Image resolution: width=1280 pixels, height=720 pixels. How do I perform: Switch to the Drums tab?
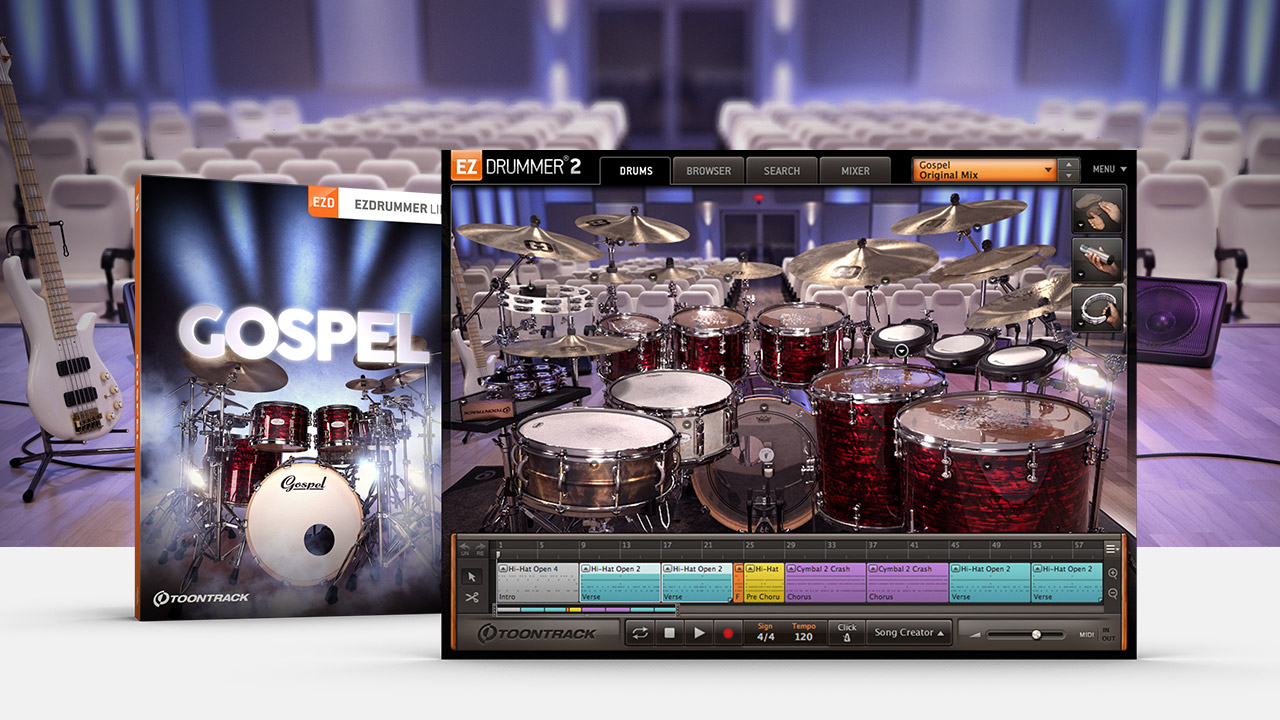[636, 171]
